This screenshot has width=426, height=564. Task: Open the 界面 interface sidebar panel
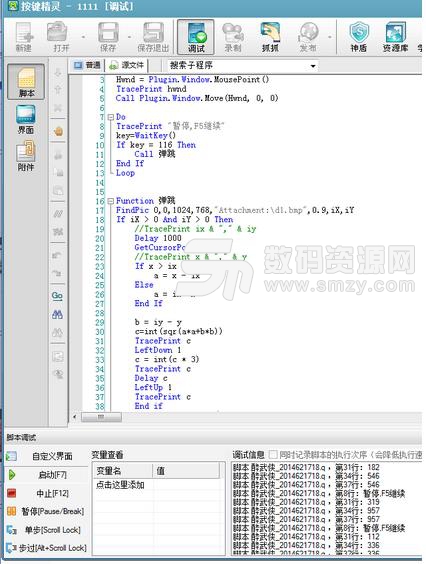coord(26,120)
